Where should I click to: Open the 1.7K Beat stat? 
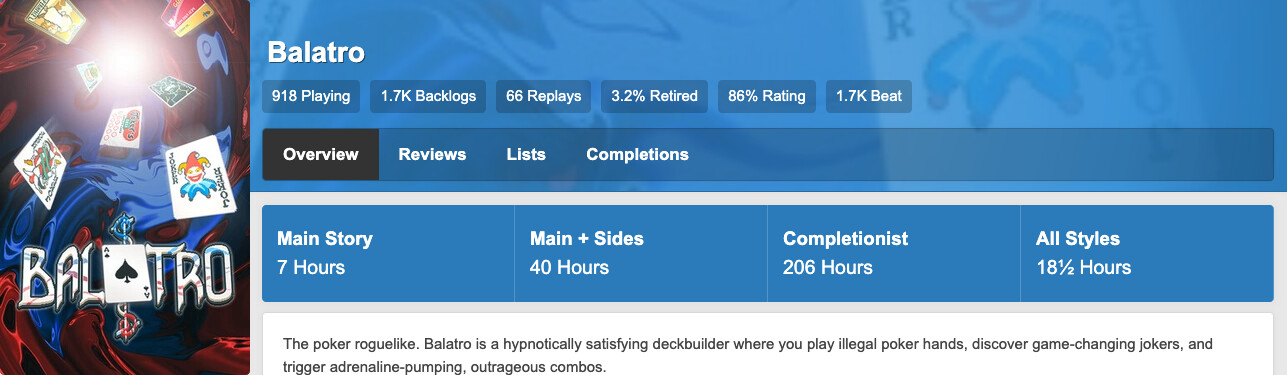869,96
